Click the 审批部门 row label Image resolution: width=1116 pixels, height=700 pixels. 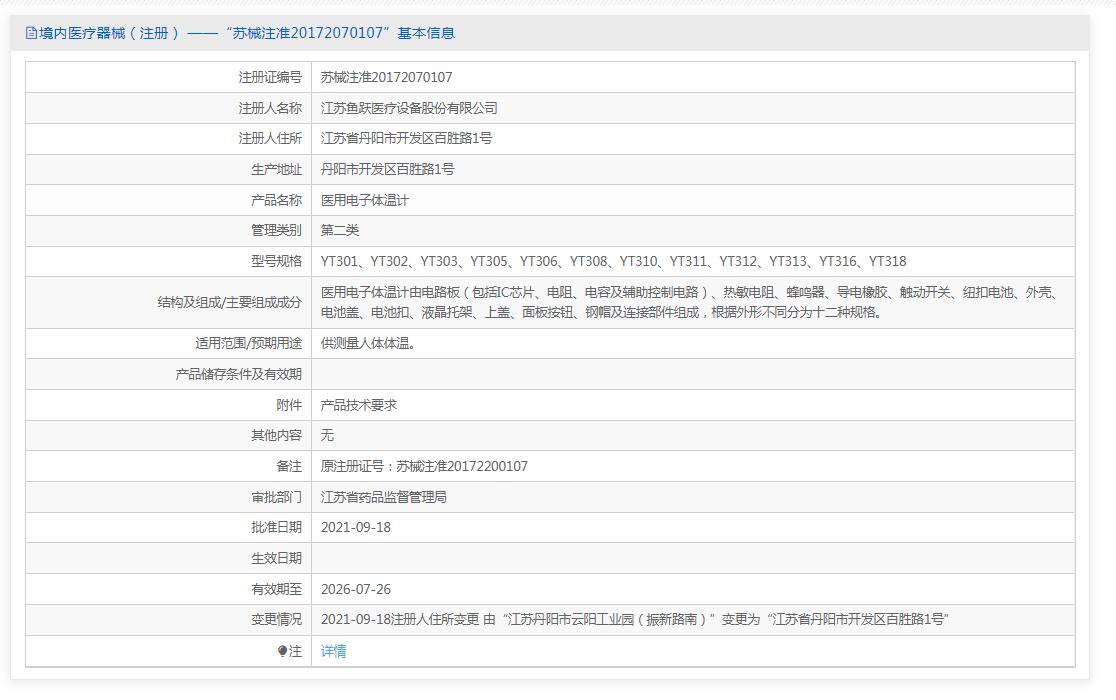click(x=276, y=497)
